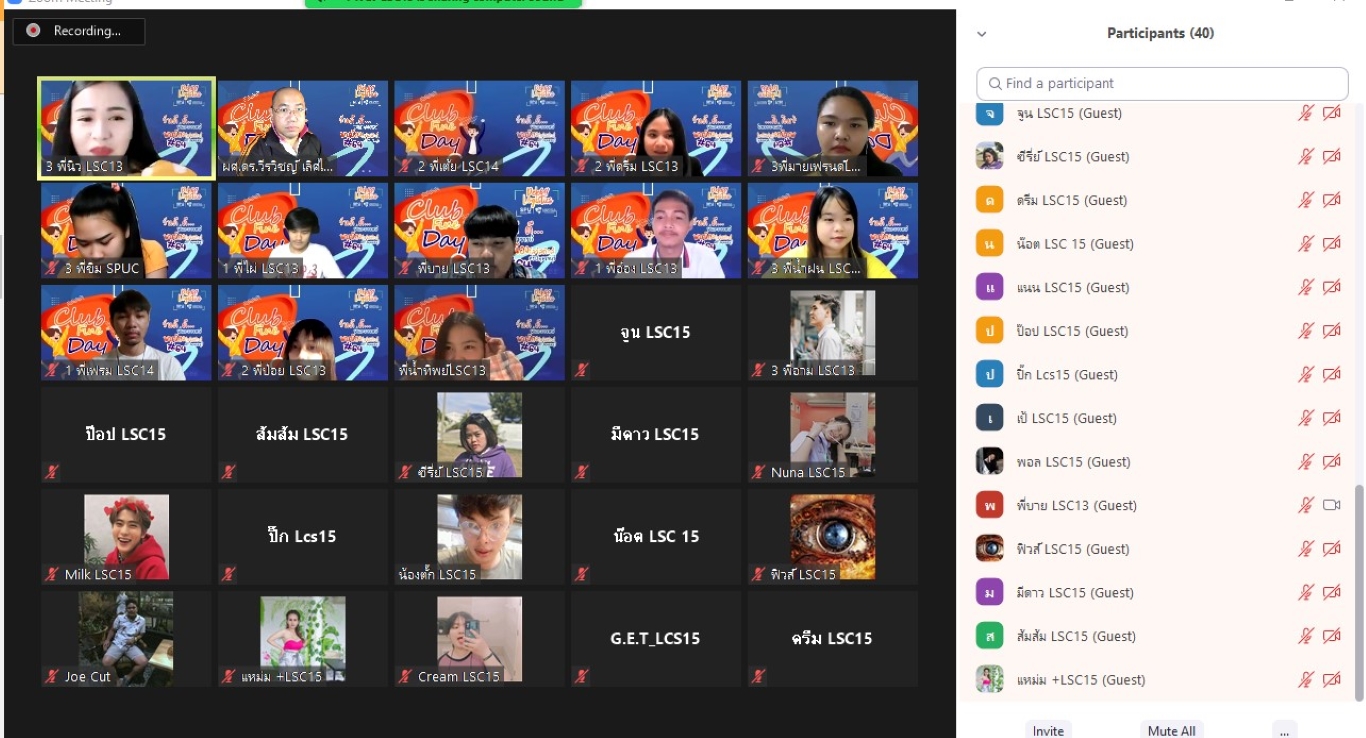Toggle video icon for แหม่ม +LSC15
This screenshot has width=1366, height=738.
(1331, 680)
